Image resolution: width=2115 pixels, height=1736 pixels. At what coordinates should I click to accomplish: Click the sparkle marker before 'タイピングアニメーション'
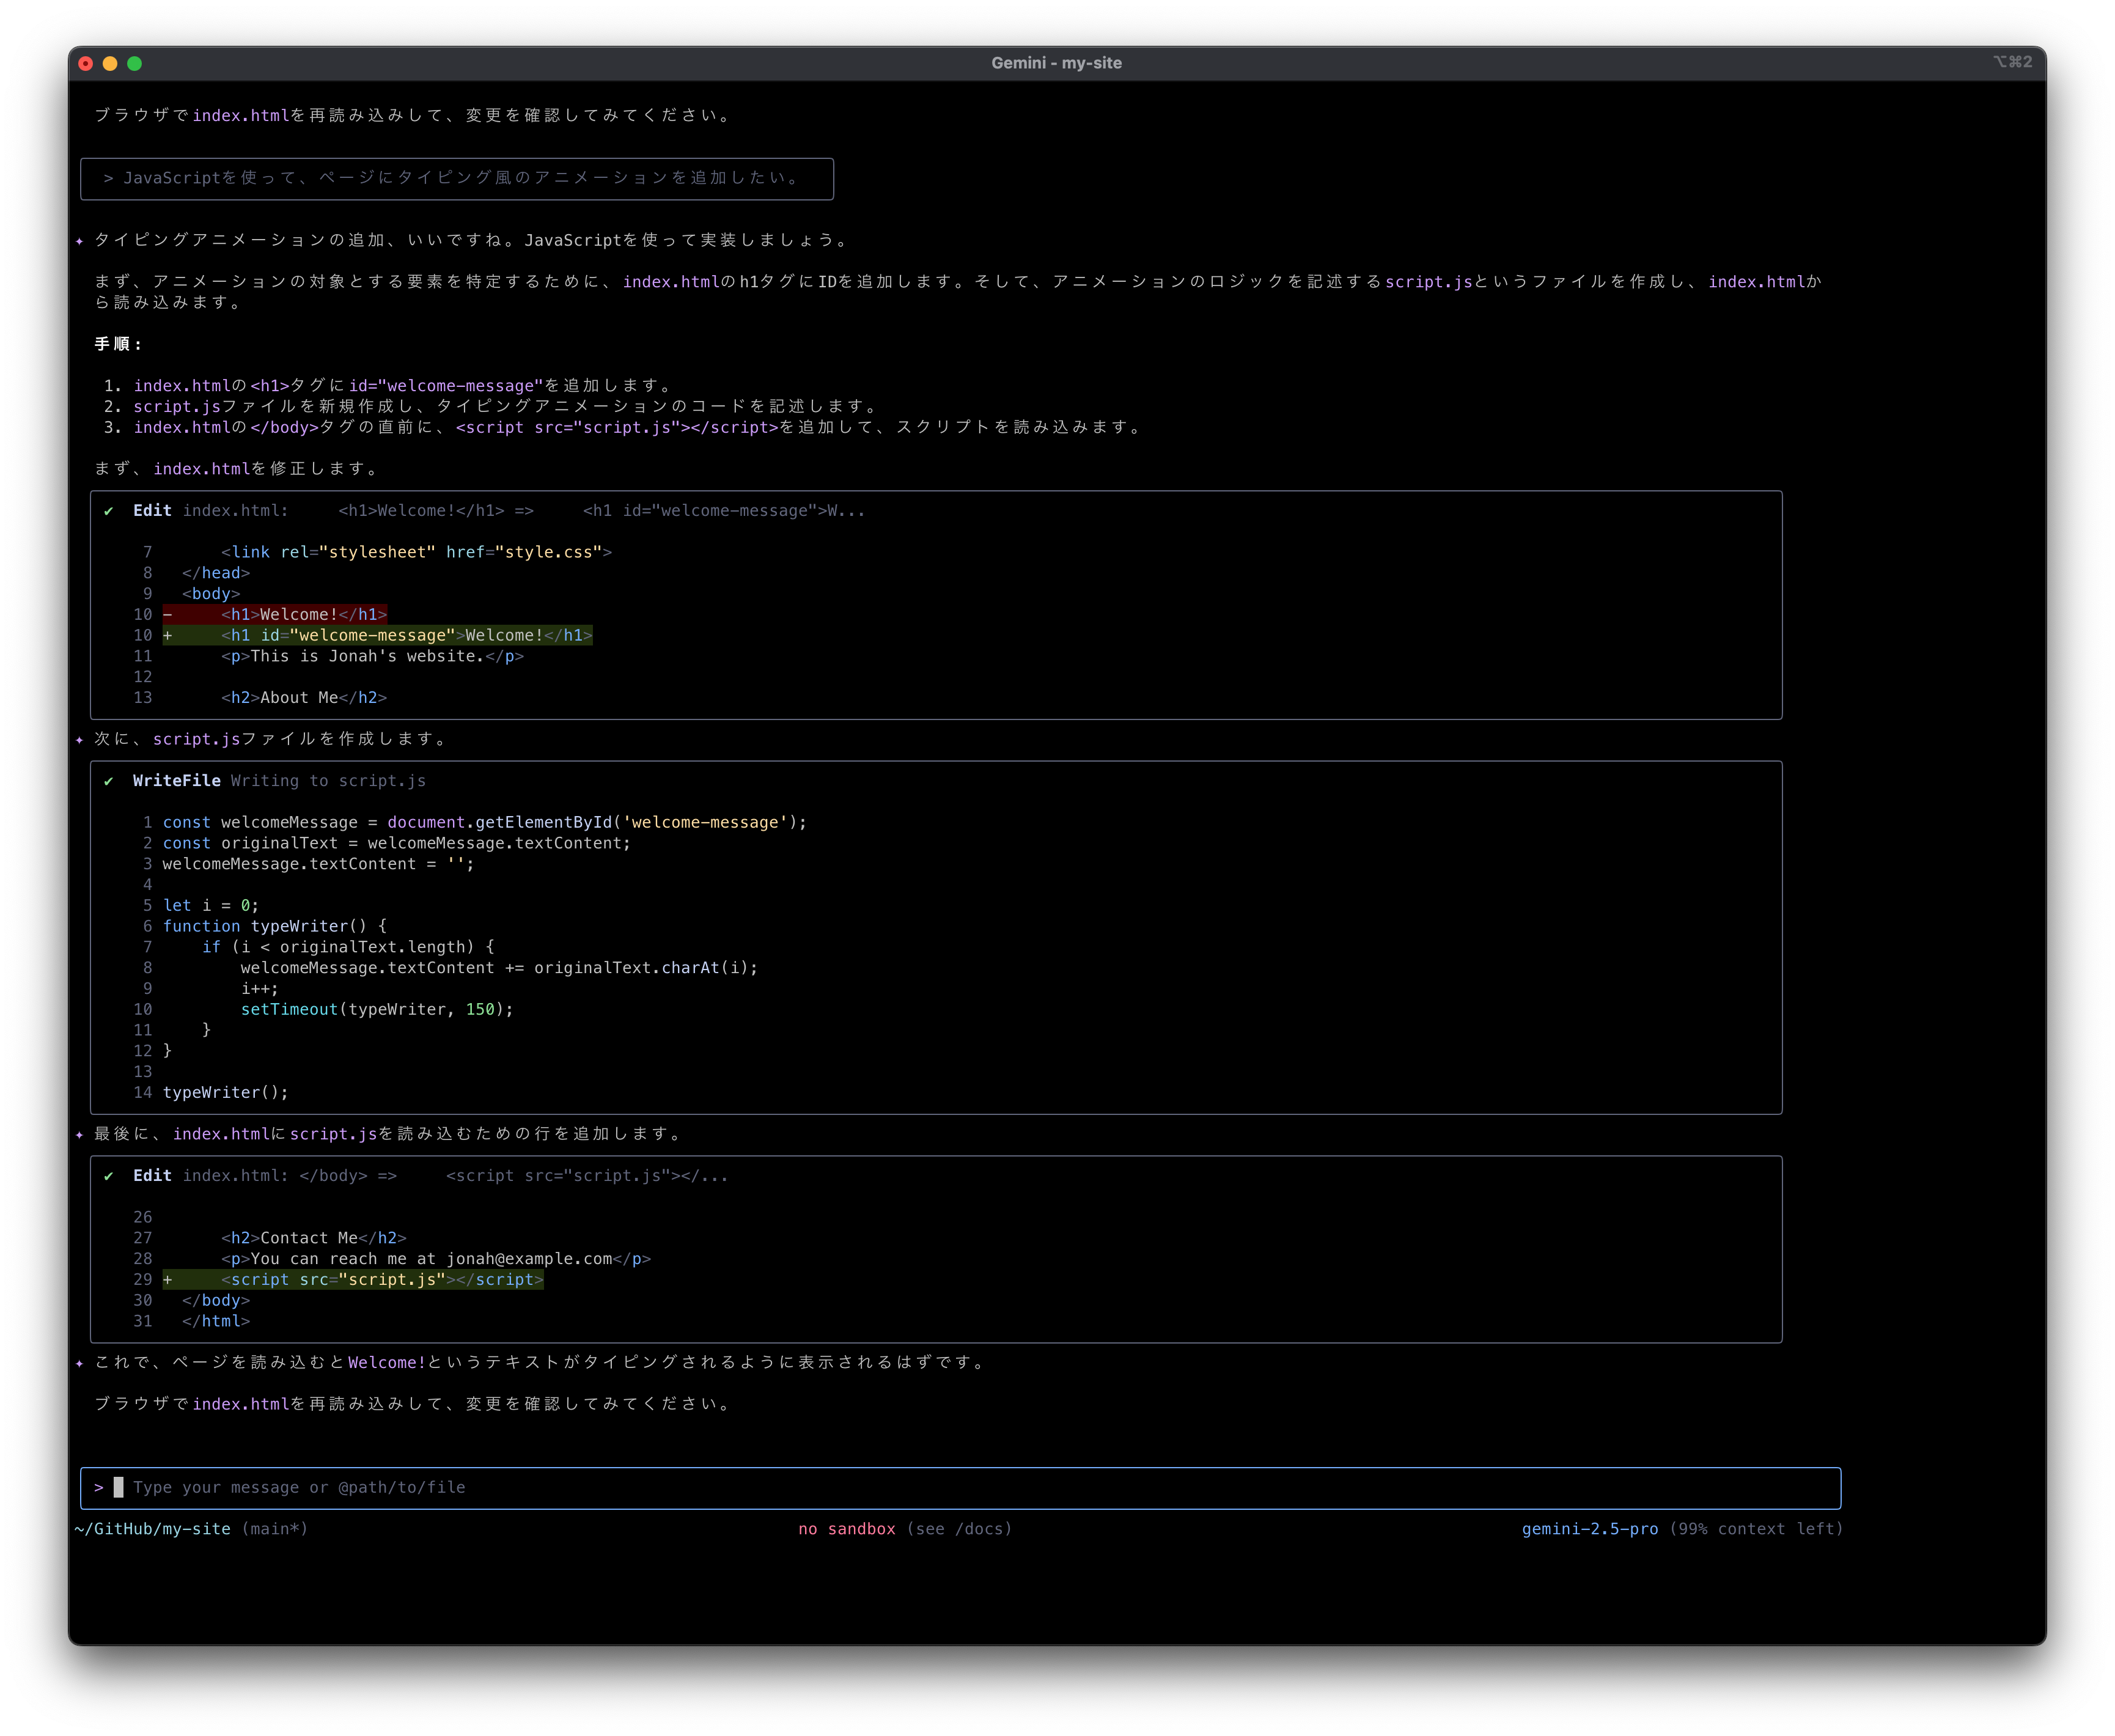coord(79,241)
